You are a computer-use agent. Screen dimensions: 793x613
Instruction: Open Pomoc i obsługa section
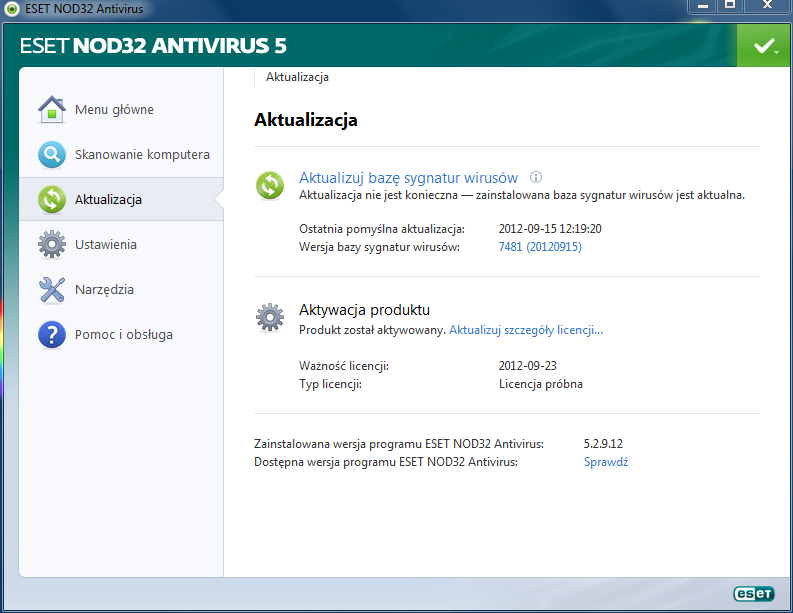121,334
